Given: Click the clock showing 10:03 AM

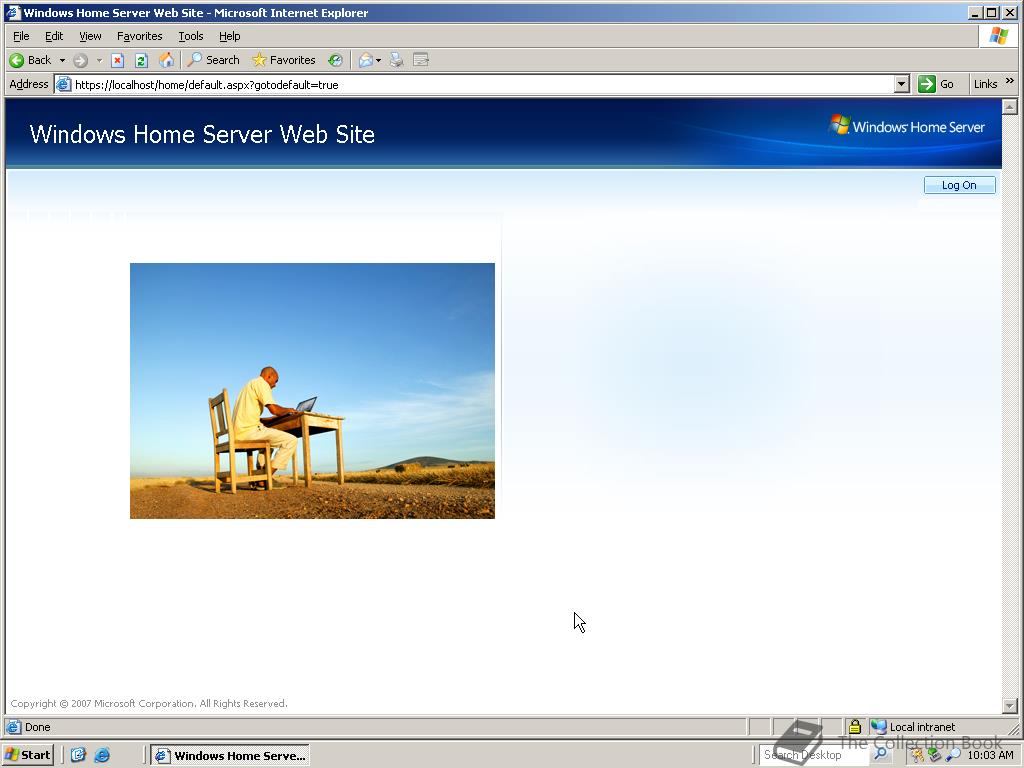Looking at the screenshot, I should point(991,755).
